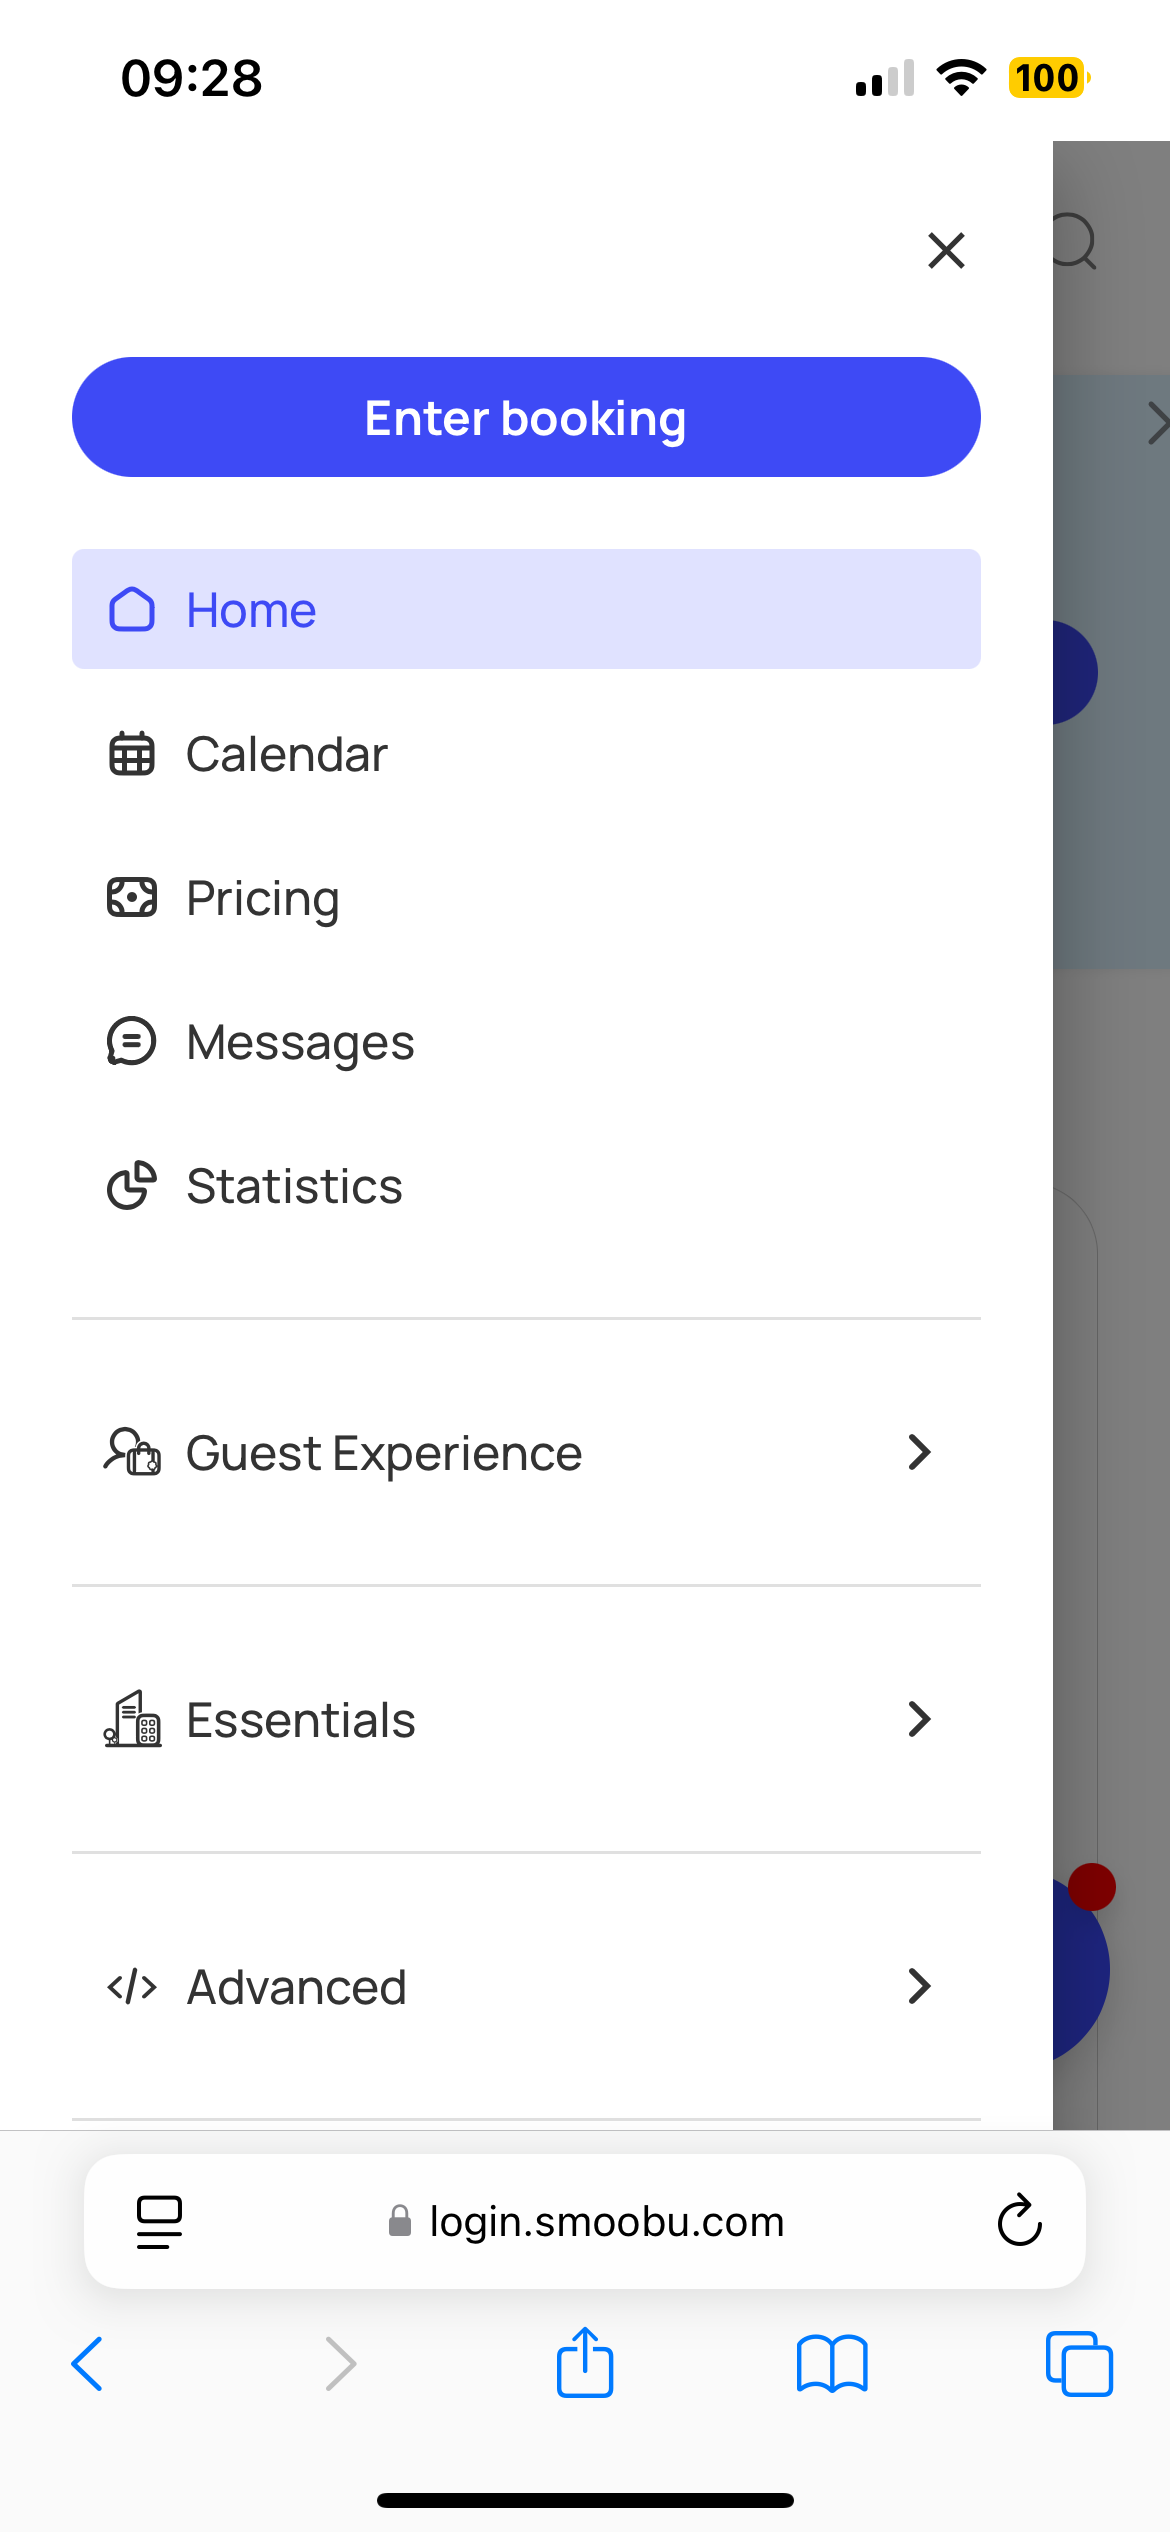Tap the Enter booking button
This screenshot has height=2532, width=1170.
526,417
